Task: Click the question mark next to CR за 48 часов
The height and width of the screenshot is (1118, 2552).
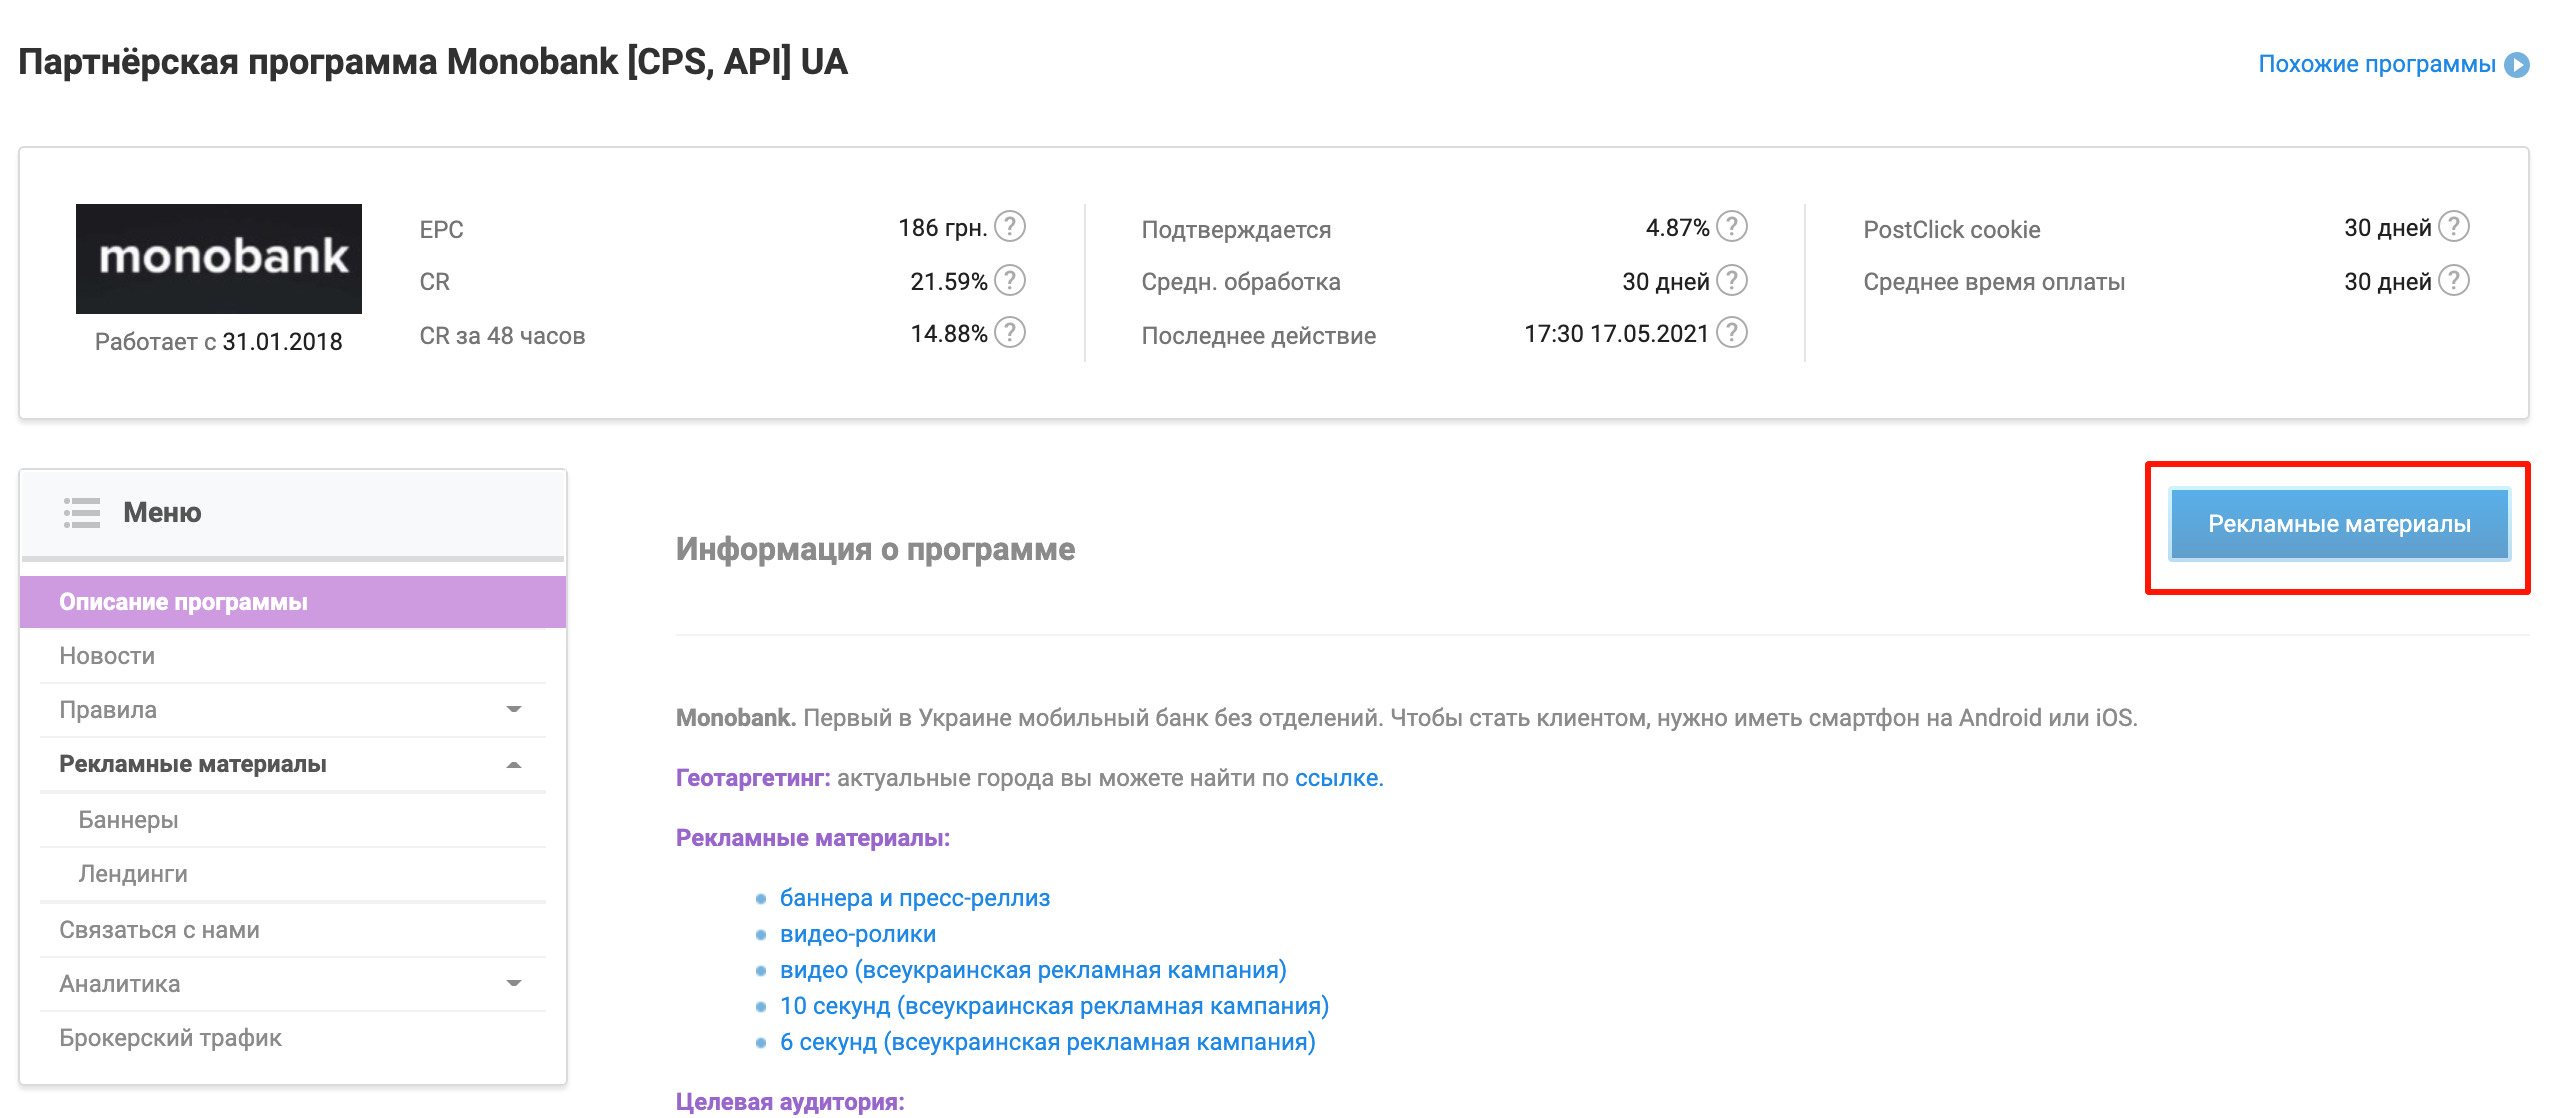Action: [x=1010, y=332]
